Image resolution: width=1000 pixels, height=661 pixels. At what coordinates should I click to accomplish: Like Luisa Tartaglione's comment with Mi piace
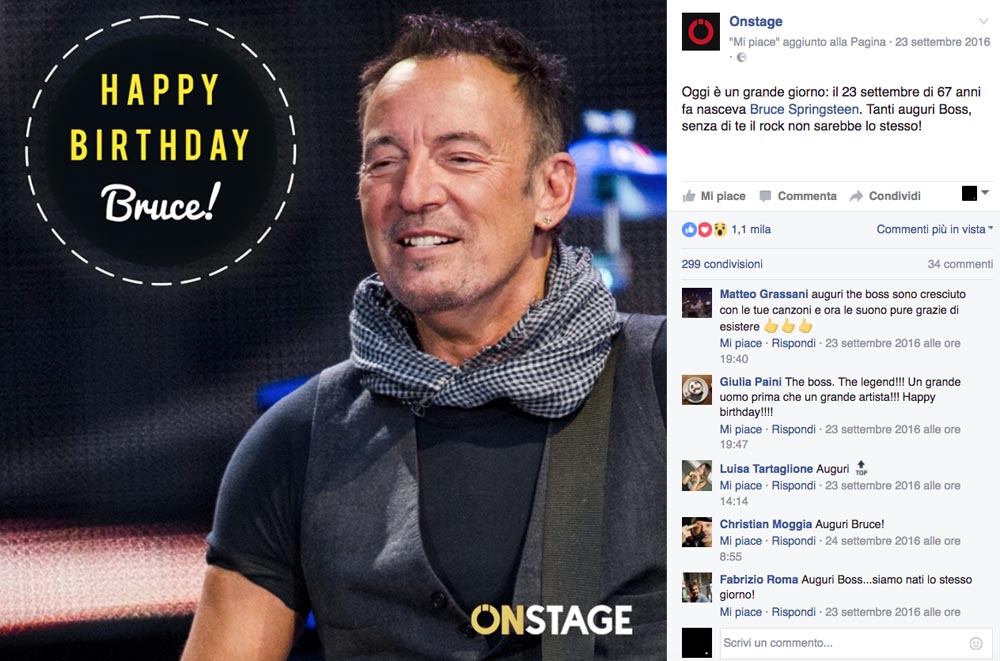tap(740, 485)
